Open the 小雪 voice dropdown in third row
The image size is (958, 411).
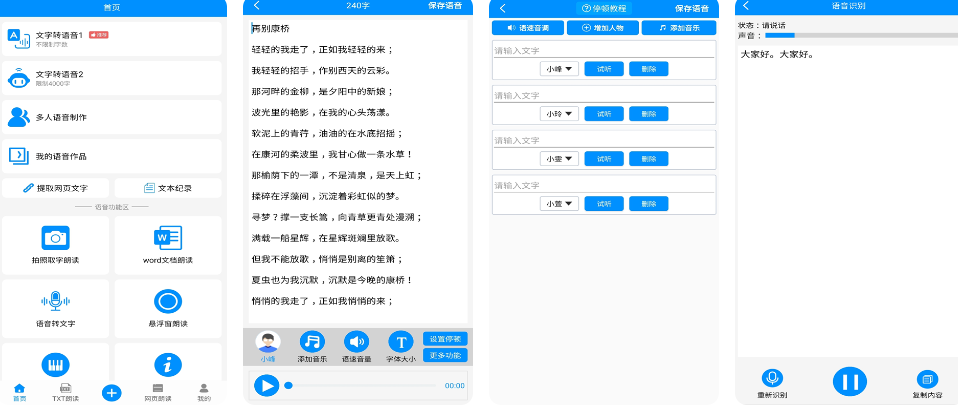559,159
